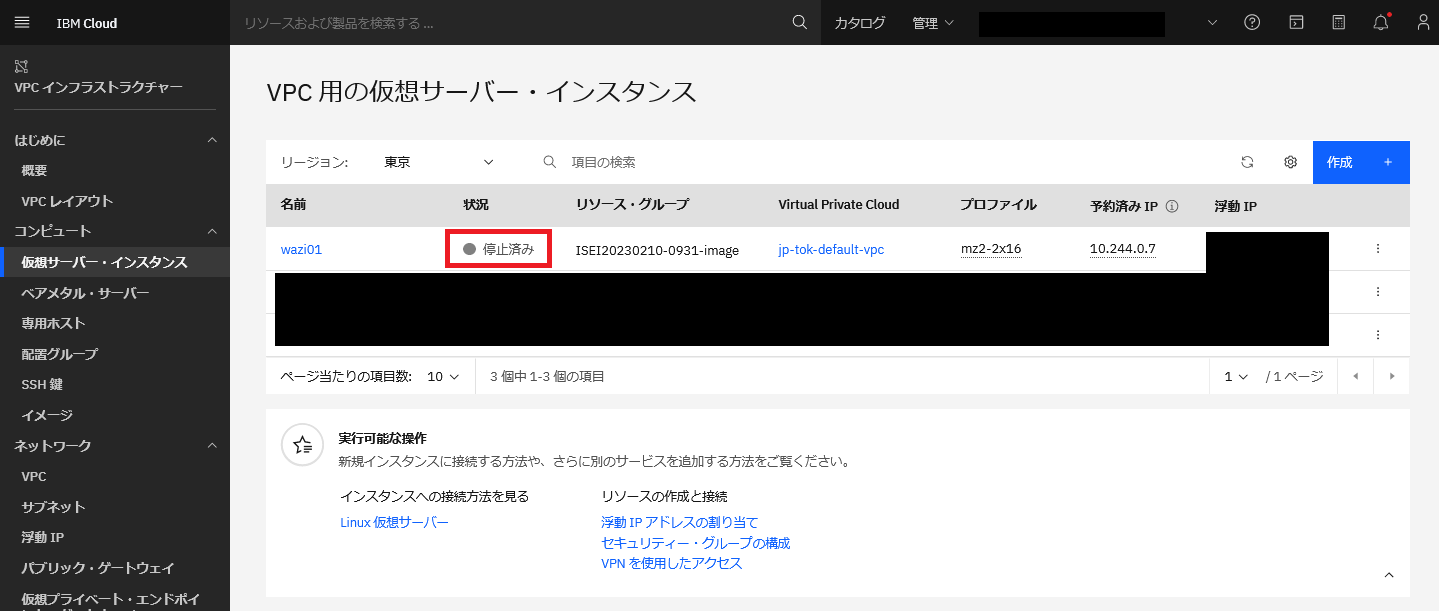Screen dimensions: 1439x611
Task: Click the info icon beside 予約済み IP
Action: 1172,206
